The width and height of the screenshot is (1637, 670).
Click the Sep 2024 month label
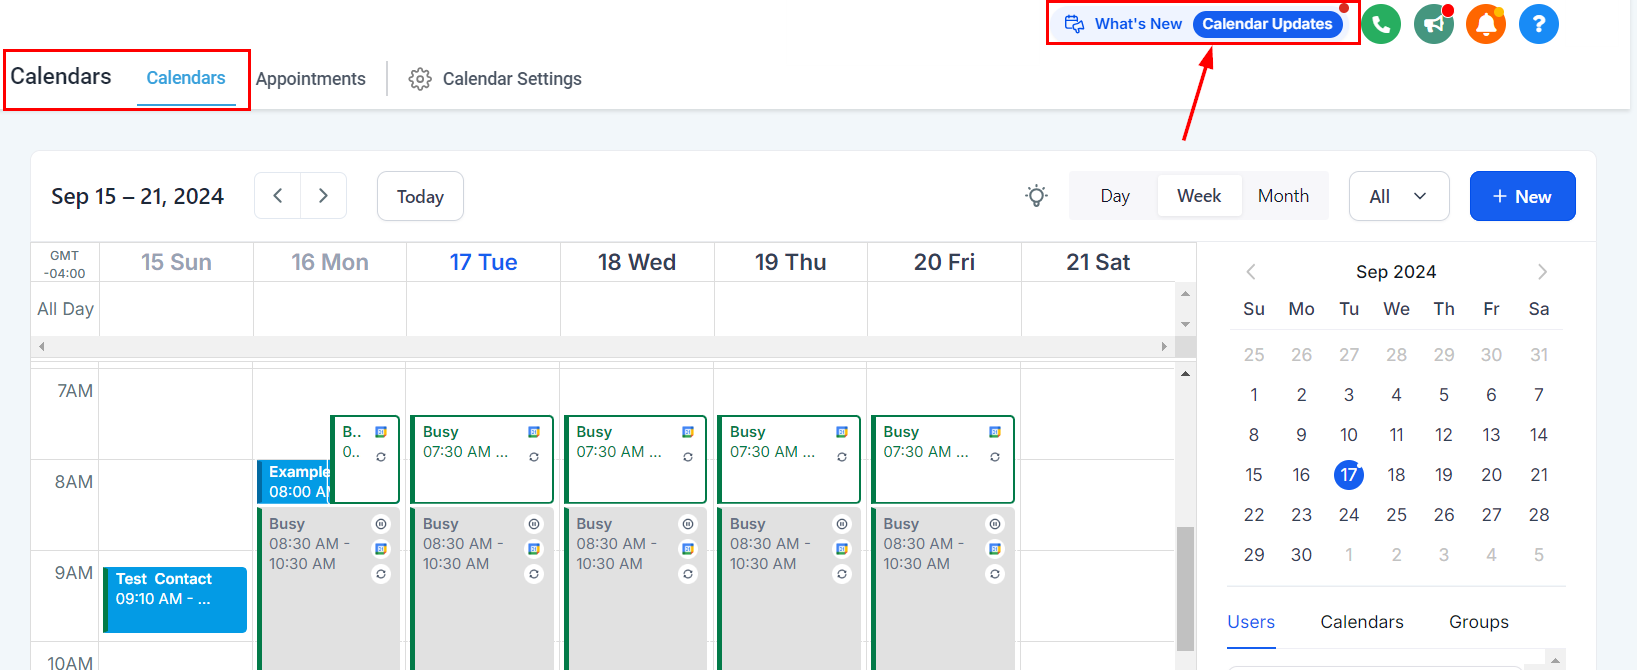pyautogui.click(x=1396, y=272)
